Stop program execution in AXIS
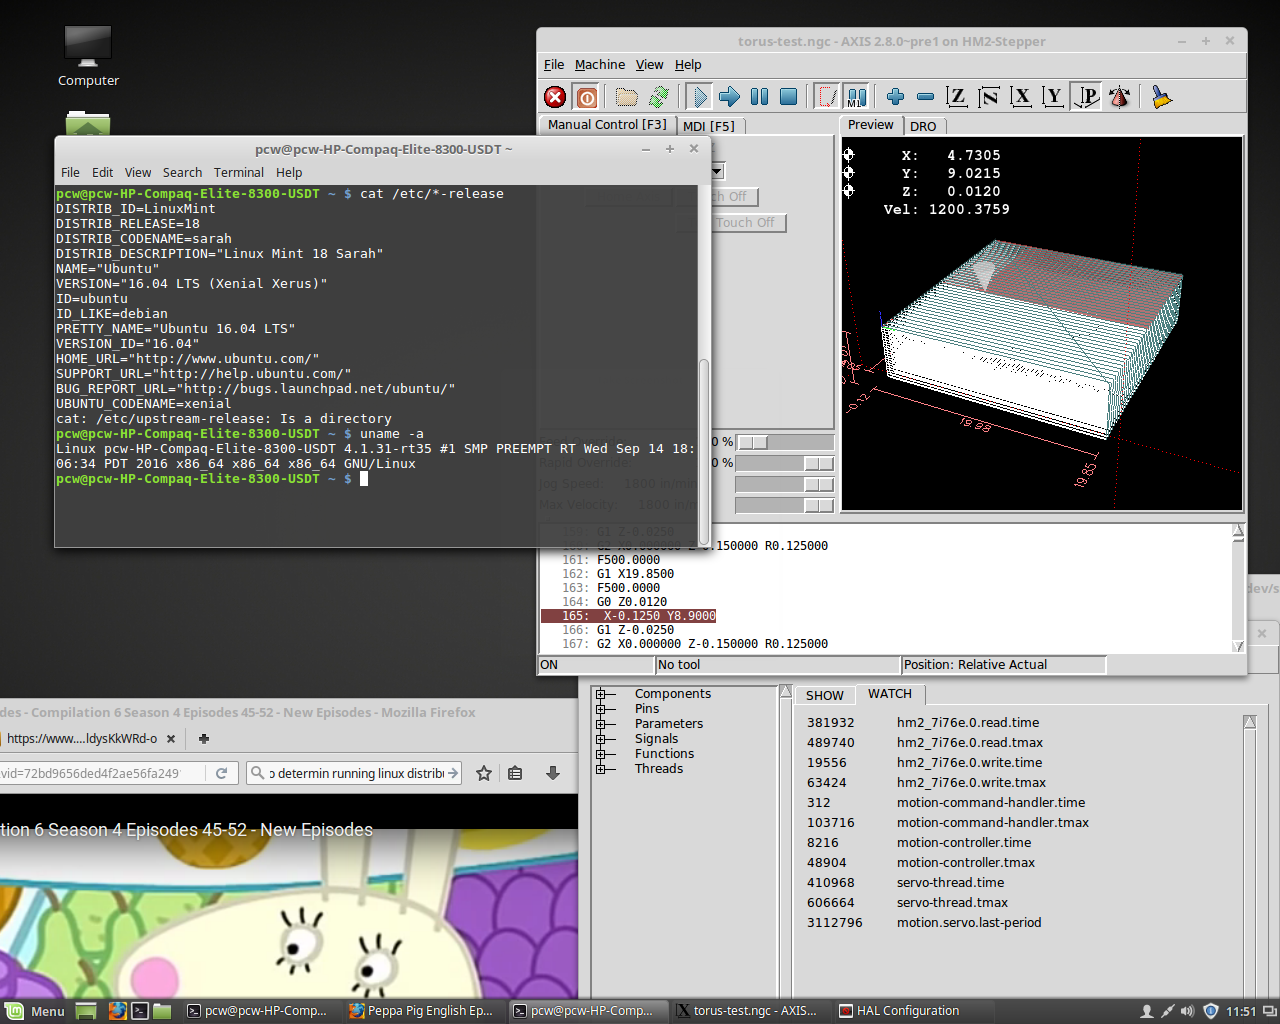 pyautogui.click(x=789, y=97)
